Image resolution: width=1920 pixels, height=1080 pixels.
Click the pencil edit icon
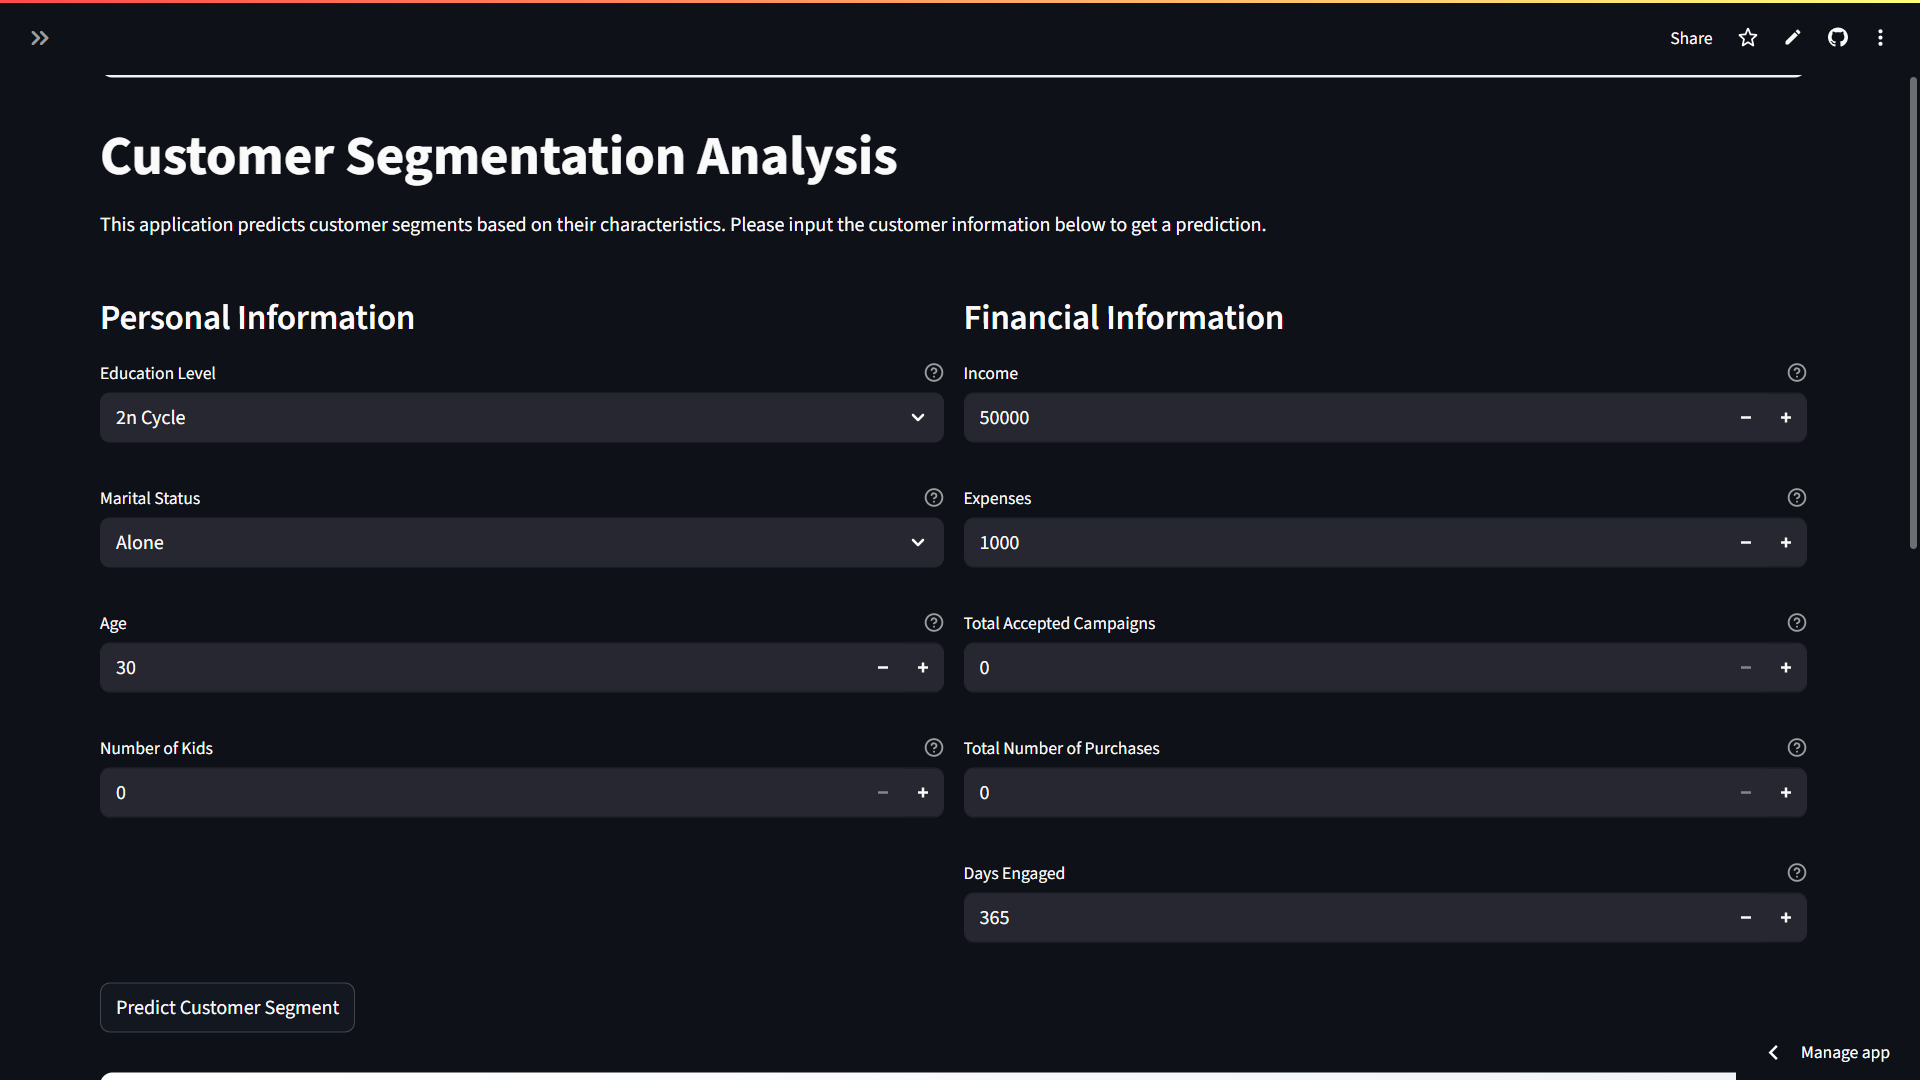tap(1793, 38)
